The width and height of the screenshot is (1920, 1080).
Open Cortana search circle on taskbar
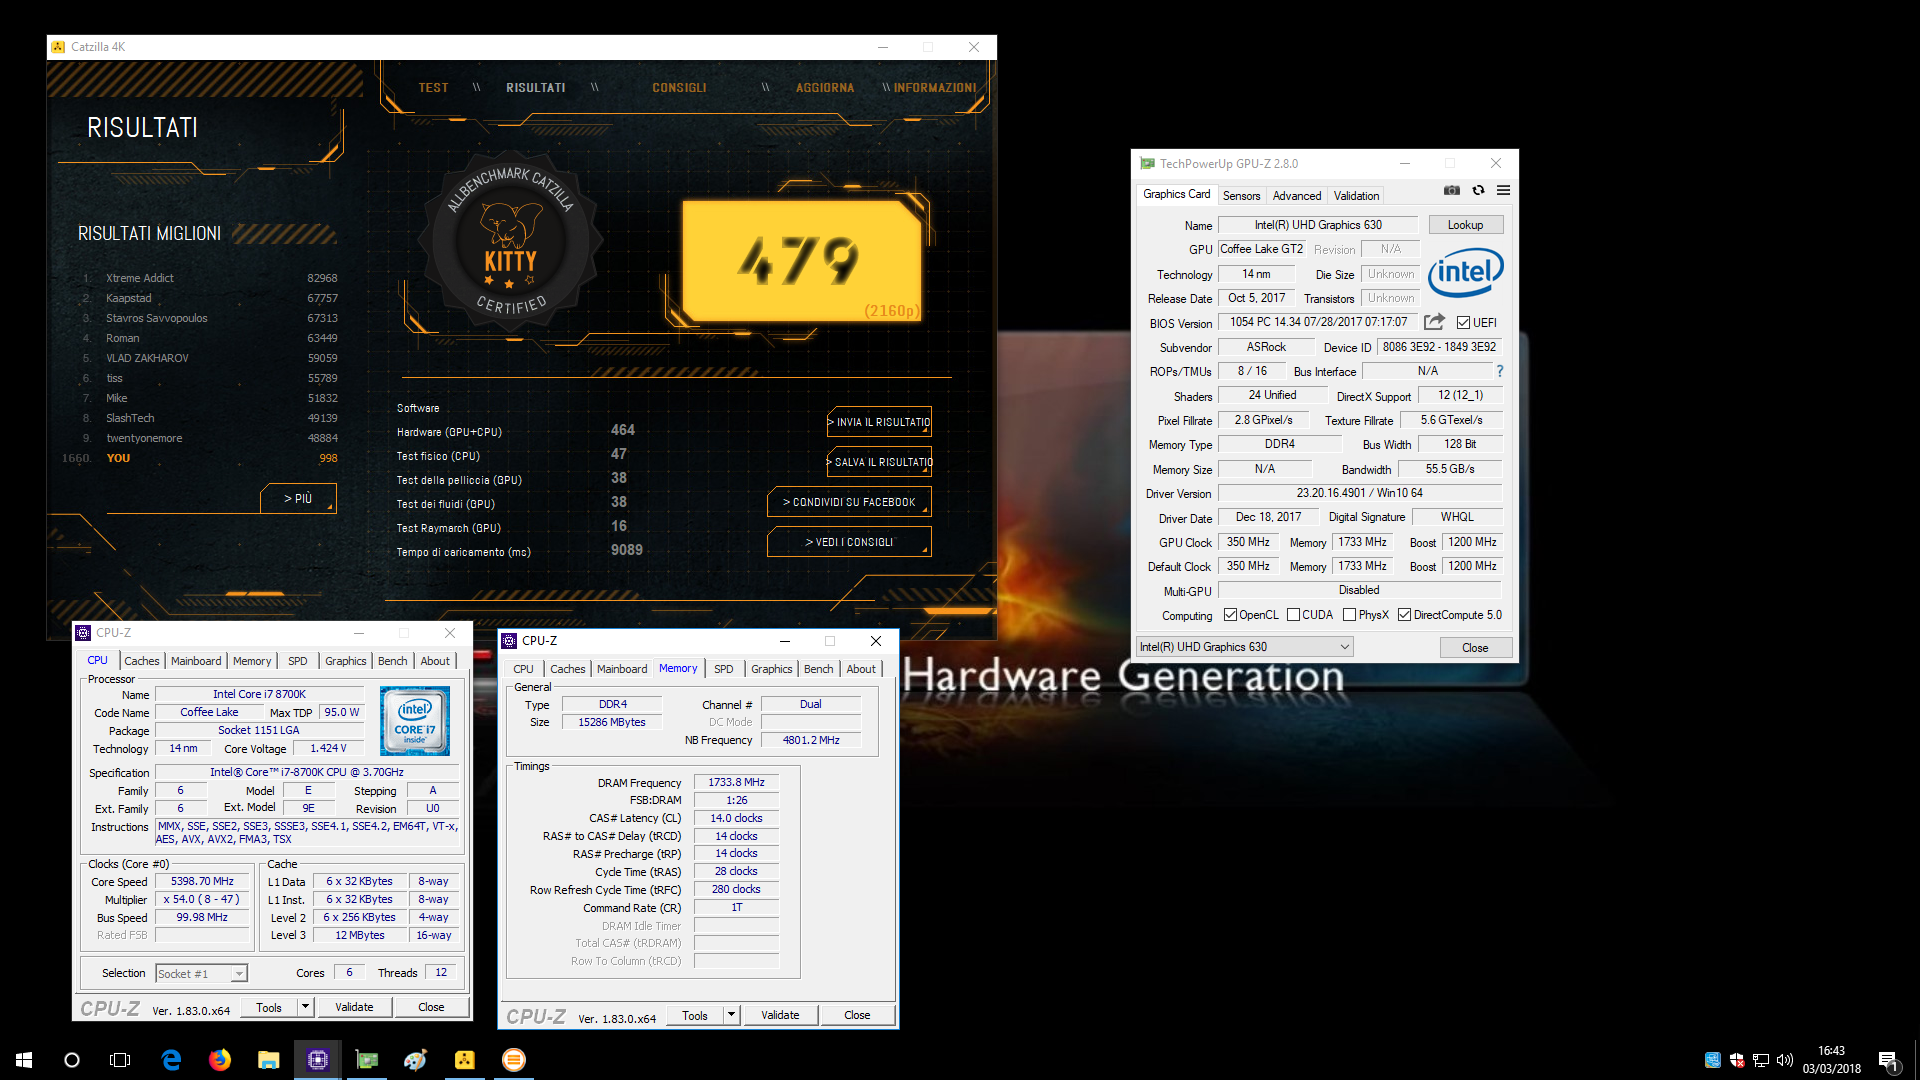(72, 1060)
